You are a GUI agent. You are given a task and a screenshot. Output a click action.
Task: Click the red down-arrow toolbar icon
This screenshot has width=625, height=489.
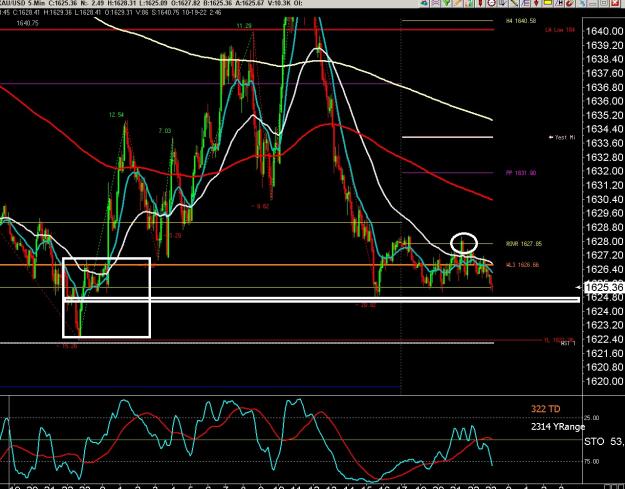(536, 3)
